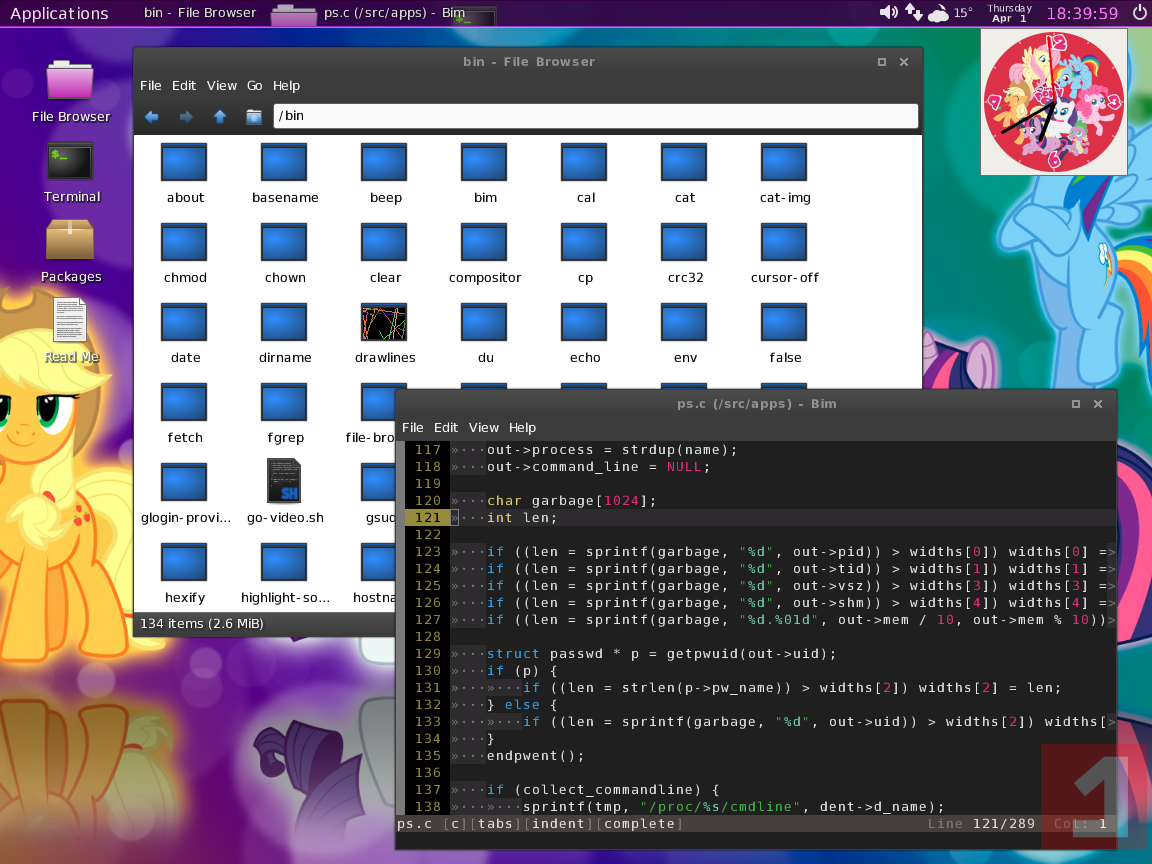This screenshot has height=864, width=1152.
Task: Switch to bin - File Browser taskbar entry
Action: [x=200, y=13]
